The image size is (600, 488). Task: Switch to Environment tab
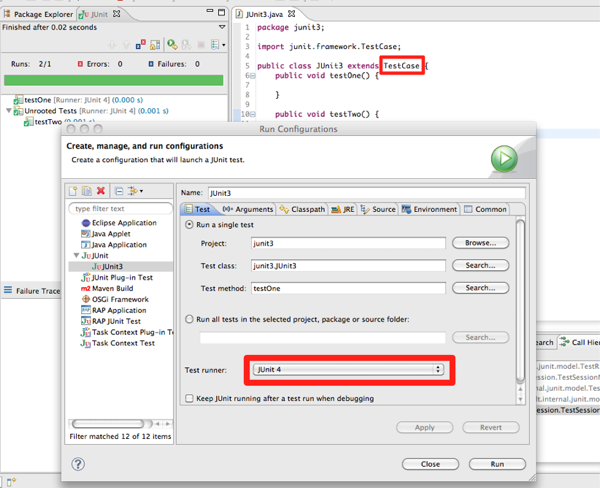[429, 209]
